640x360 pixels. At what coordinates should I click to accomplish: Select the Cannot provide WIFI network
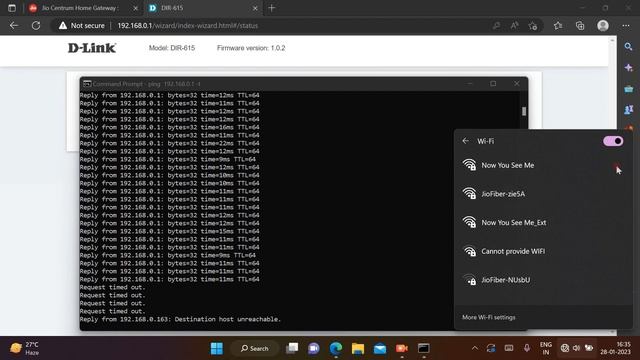(x=543, y=251)
